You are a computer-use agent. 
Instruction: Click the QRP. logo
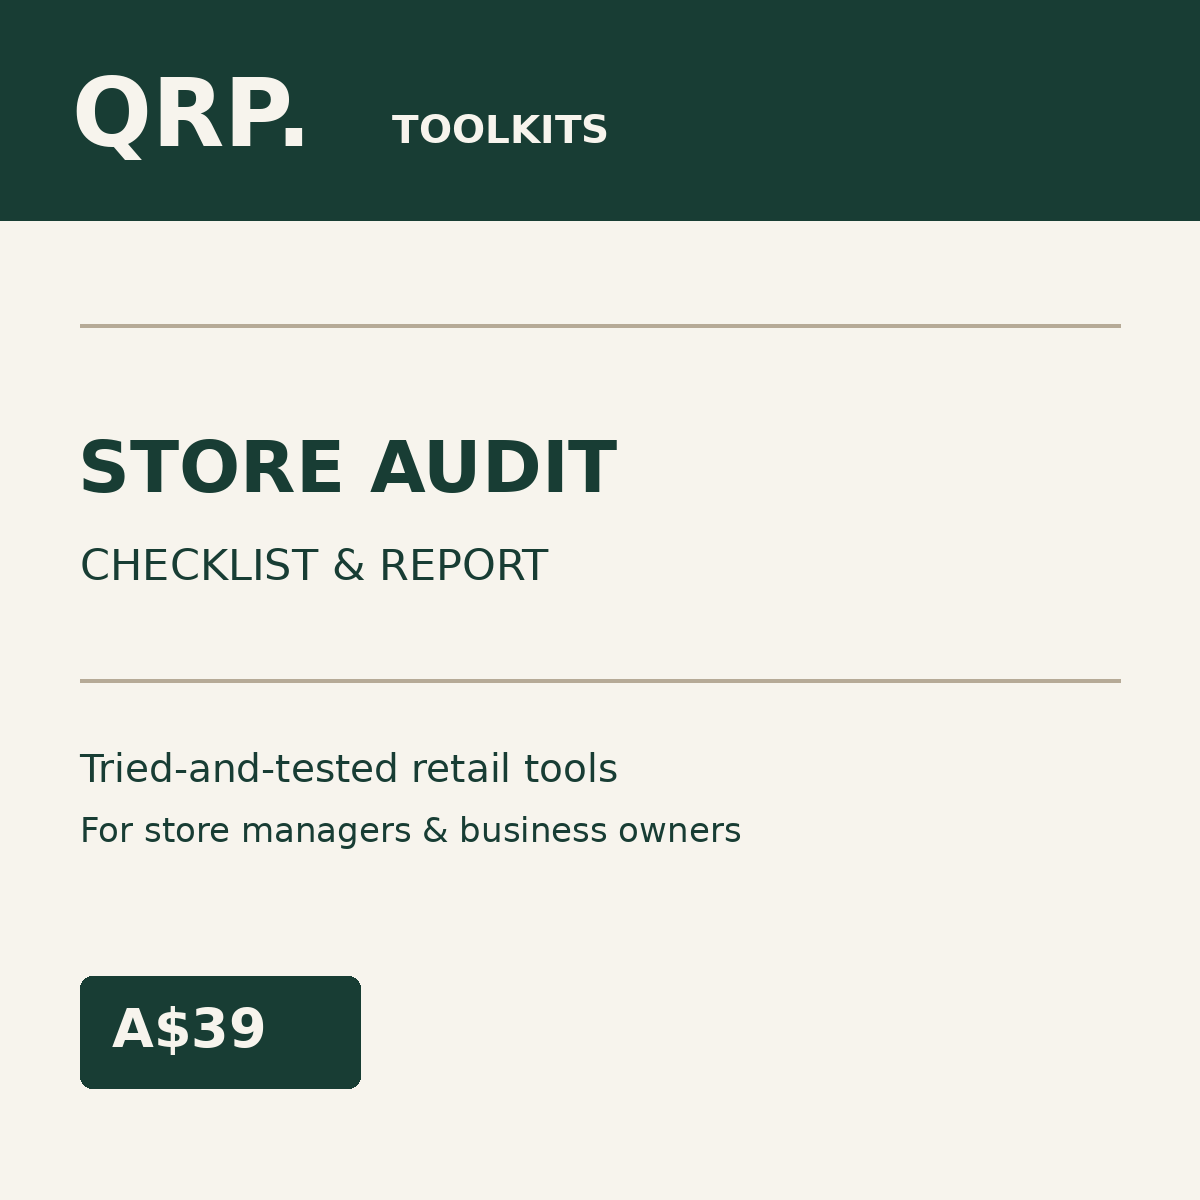pyautogui.click(x=190, y=116)
